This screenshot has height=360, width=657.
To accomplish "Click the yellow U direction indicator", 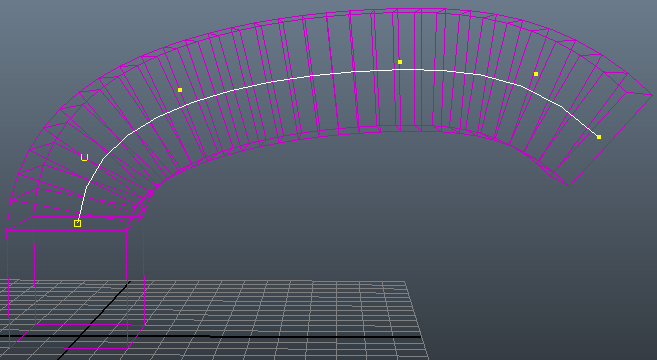I will click(x=84, y=158).
